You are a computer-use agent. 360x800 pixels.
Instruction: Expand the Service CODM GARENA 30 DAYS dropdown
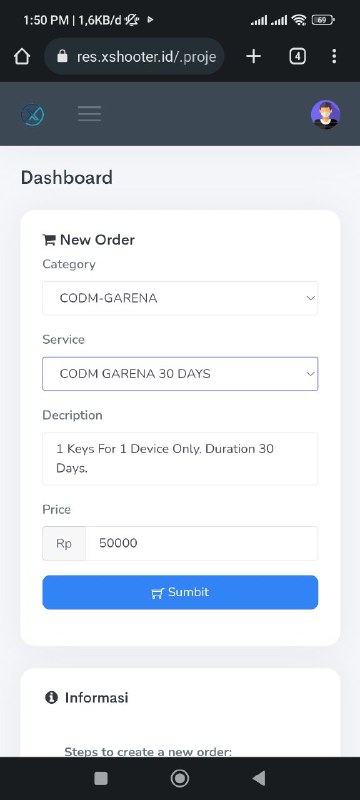click(180, 373)
